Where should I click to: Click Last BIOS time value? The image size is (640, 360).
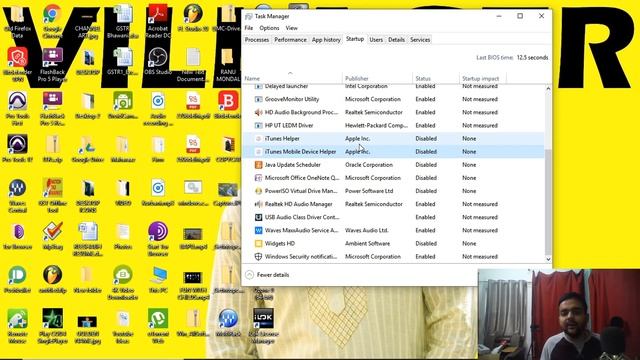(x=532, y=58)
